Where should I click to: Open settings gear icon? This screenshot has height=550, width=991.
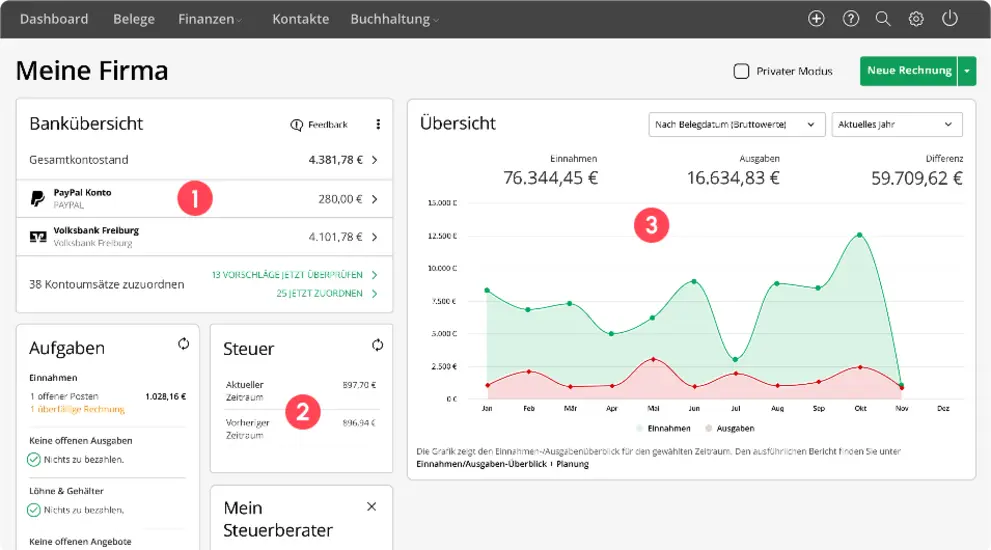click(916, 19)
